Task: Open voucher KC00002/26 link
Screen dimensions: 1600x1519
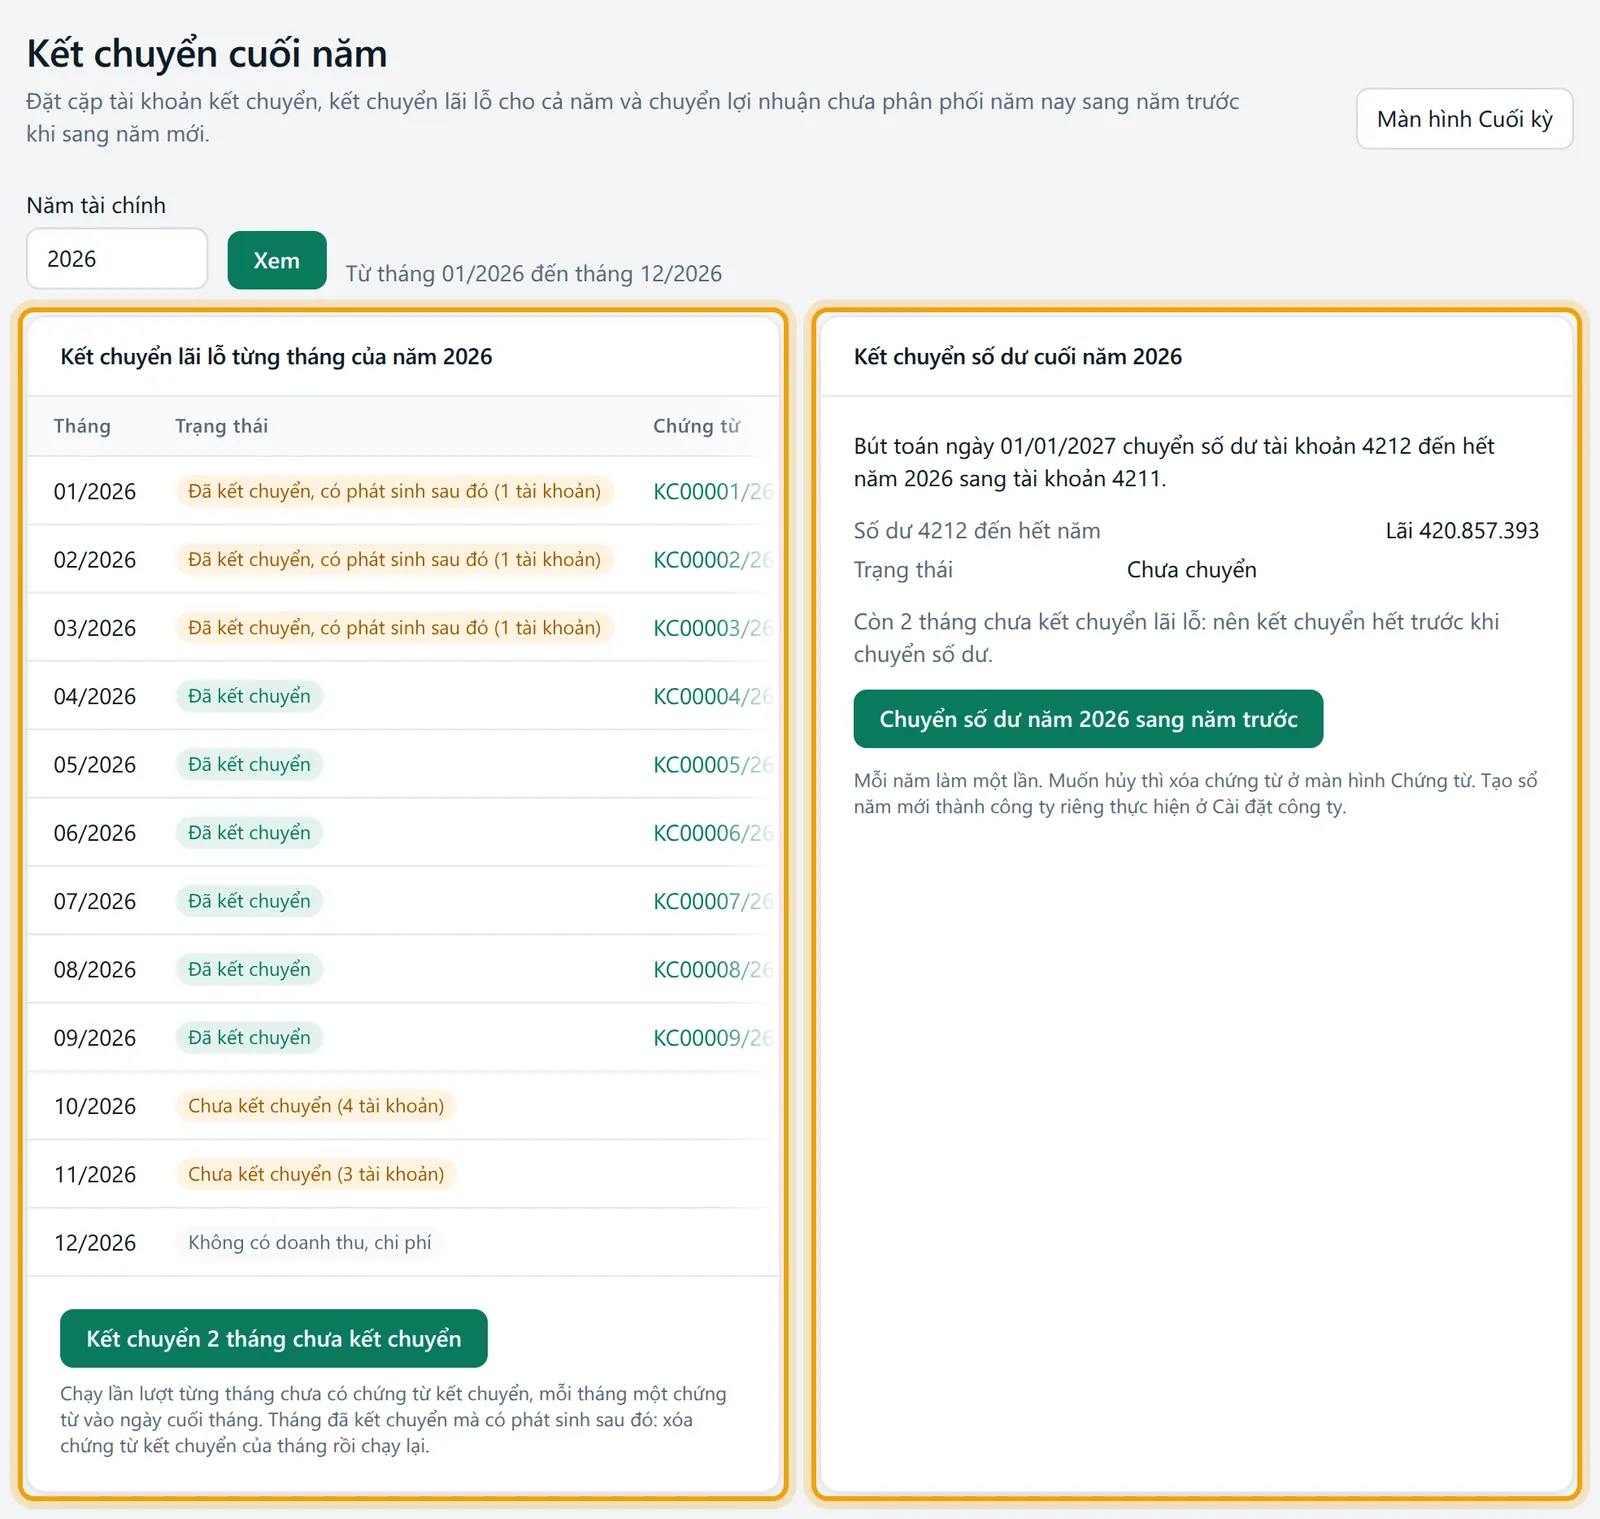Action: coord(714,560)
